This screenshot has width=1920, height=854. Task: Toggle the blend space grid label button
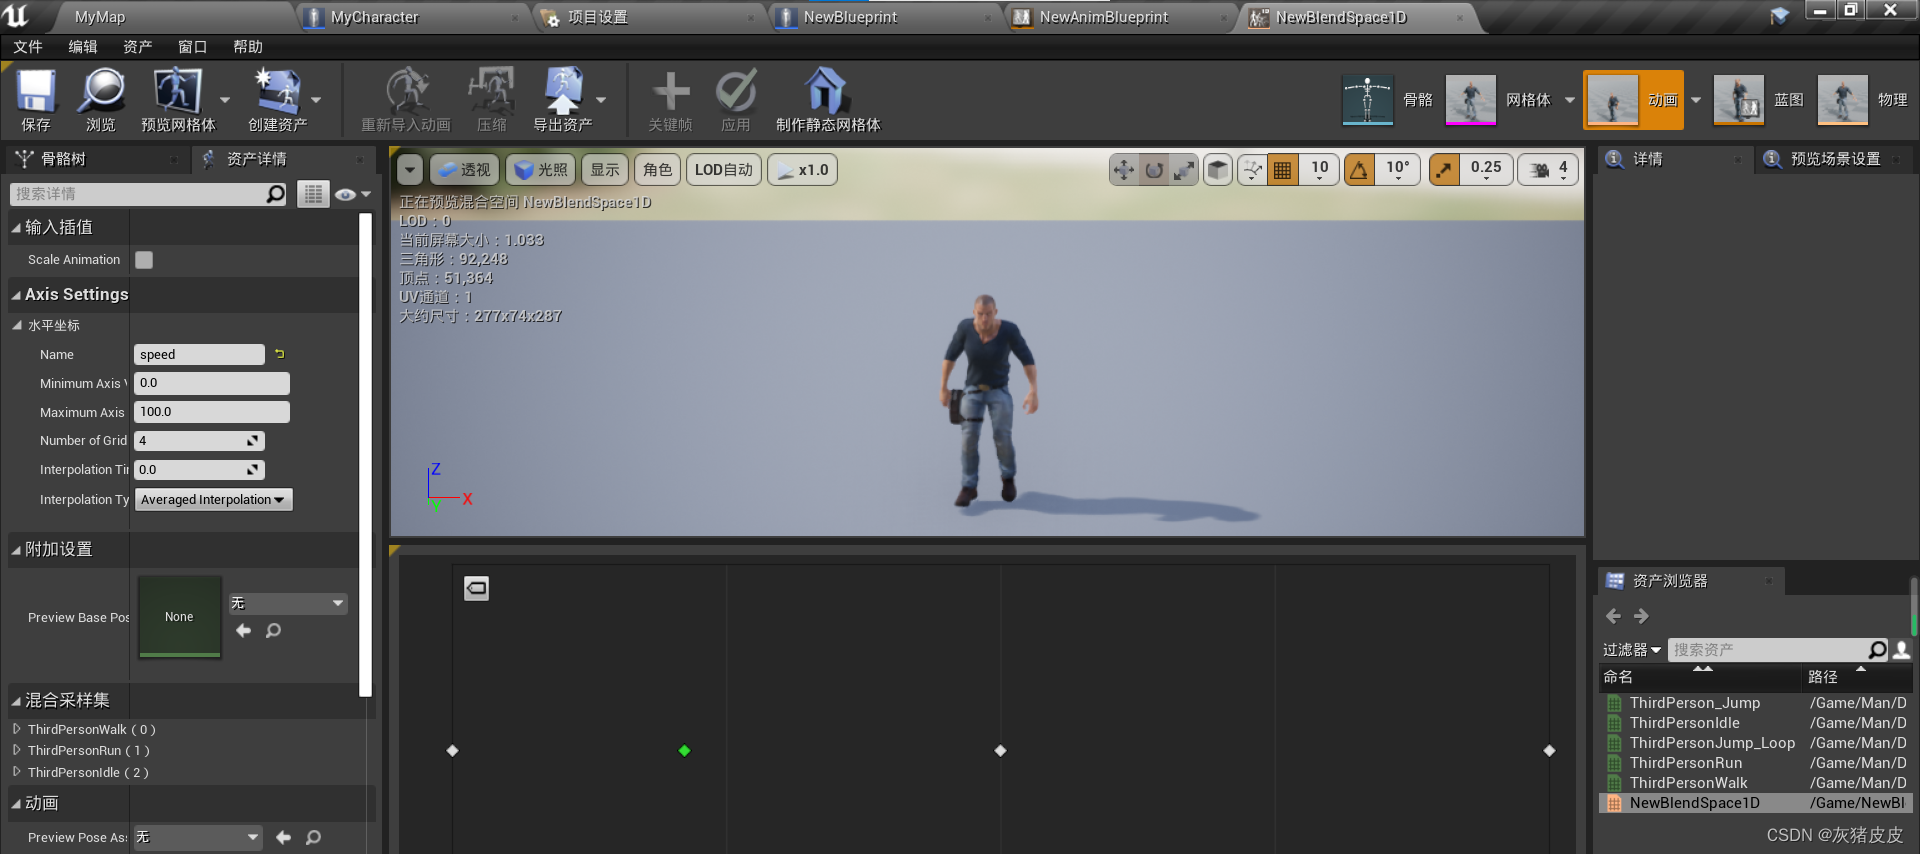[477, 588]
